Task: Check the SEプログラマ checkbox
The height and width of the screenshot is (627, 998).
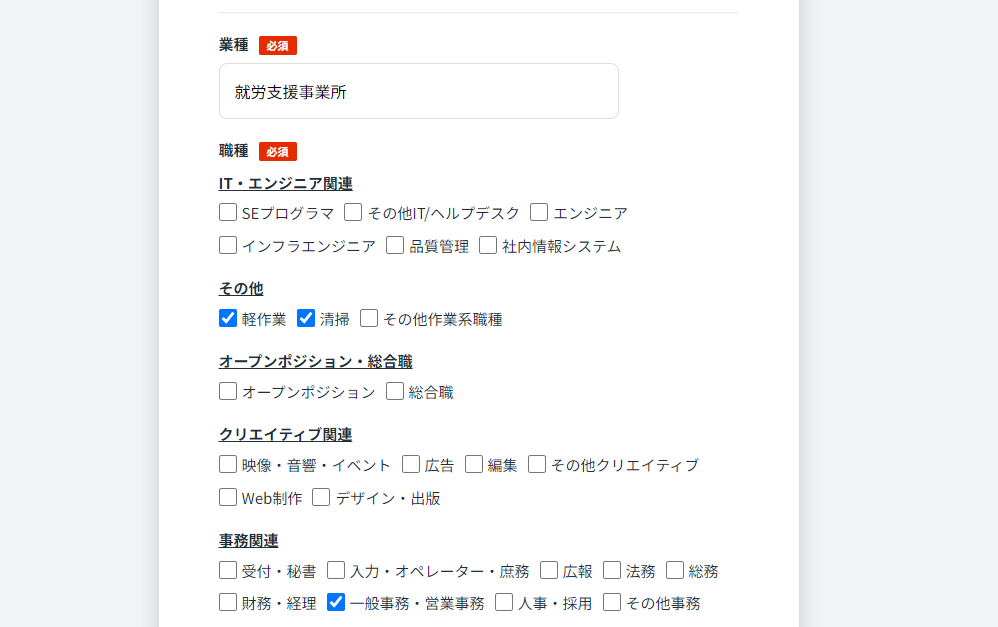Action: (228, 212)
